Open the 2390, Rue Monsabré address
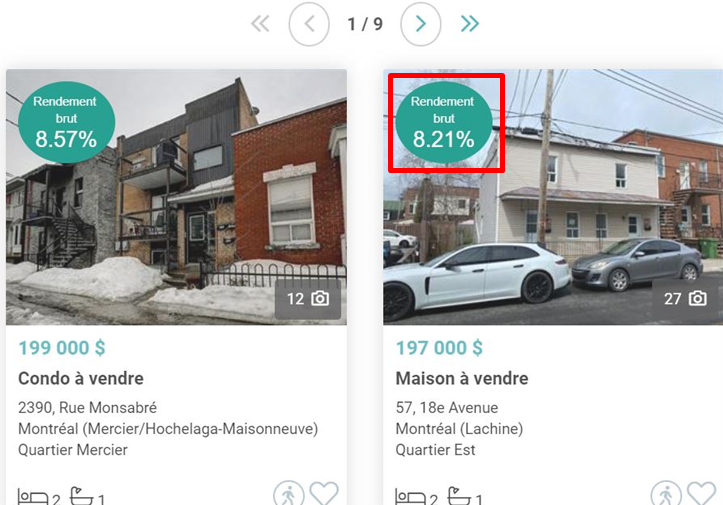 88,408
